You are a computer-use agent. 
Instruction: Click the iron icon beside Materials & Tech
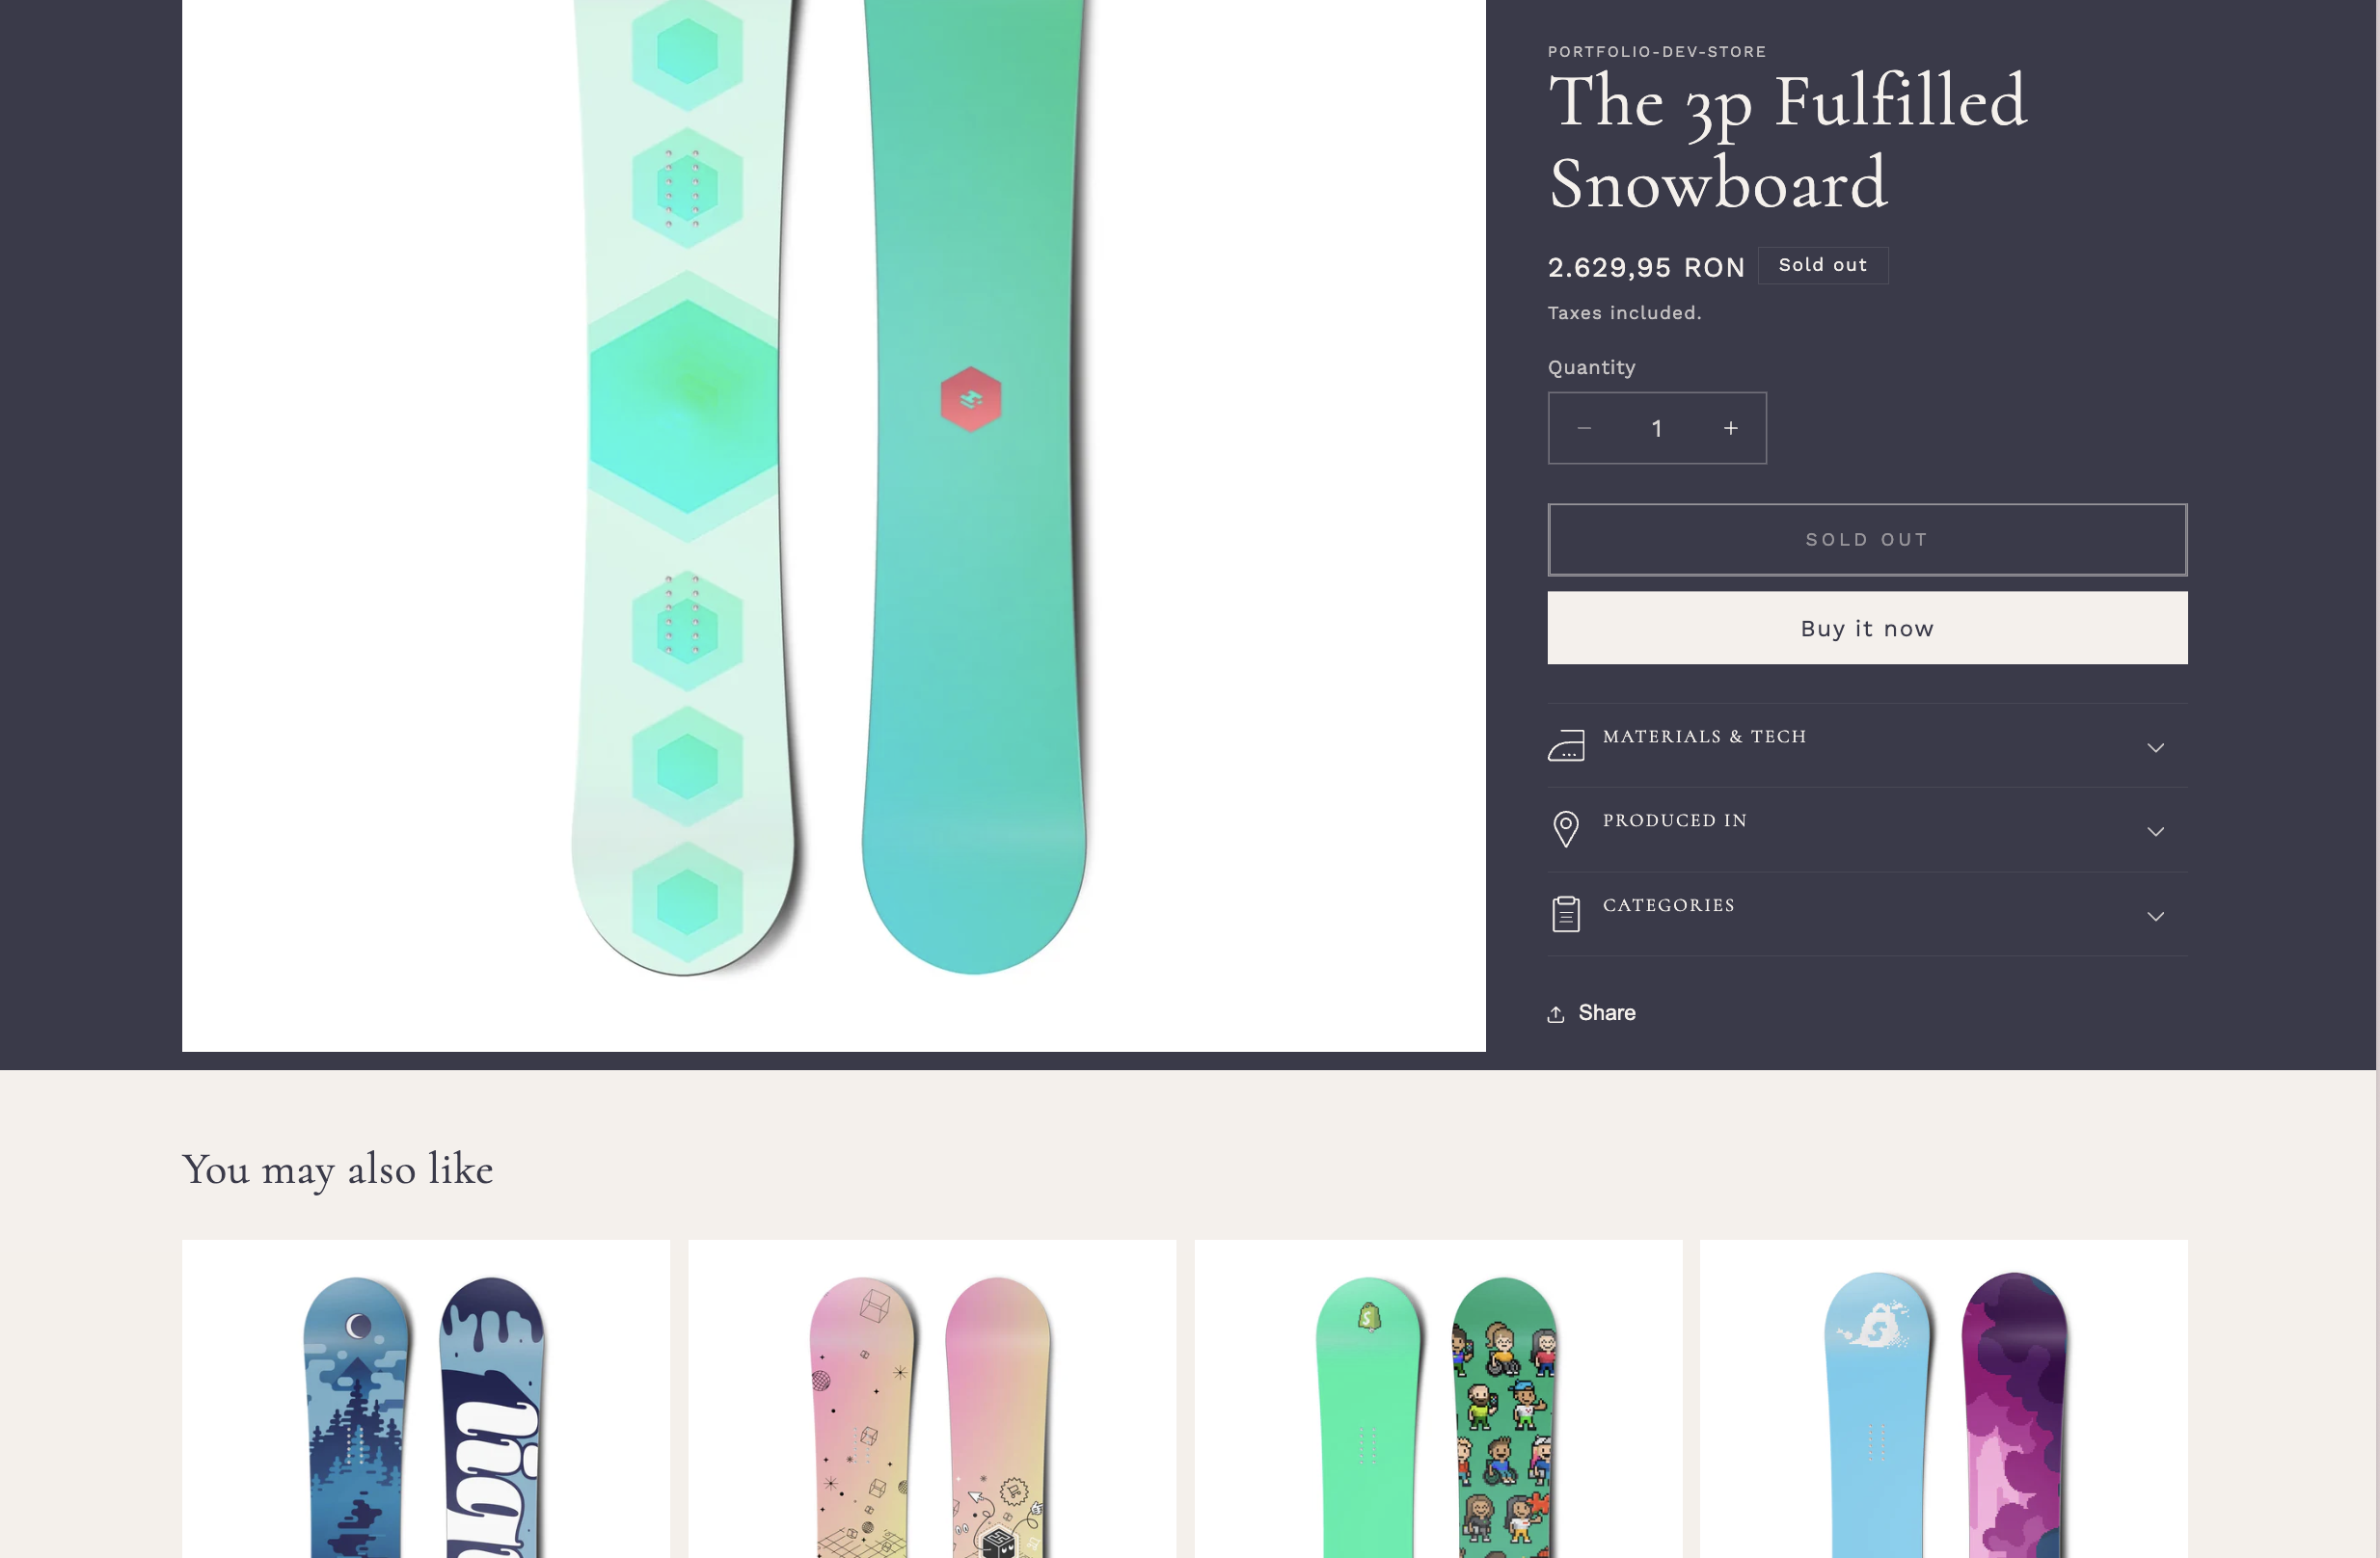tap(1566, 746)
